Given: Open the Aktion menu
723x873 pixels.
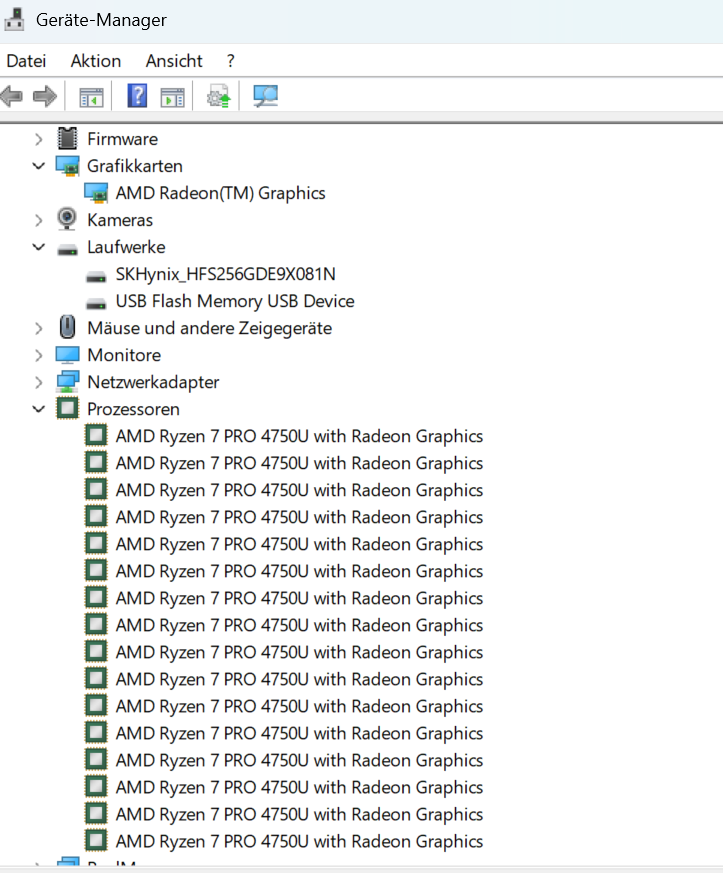Looking at the screenshot, I should 96,61.
